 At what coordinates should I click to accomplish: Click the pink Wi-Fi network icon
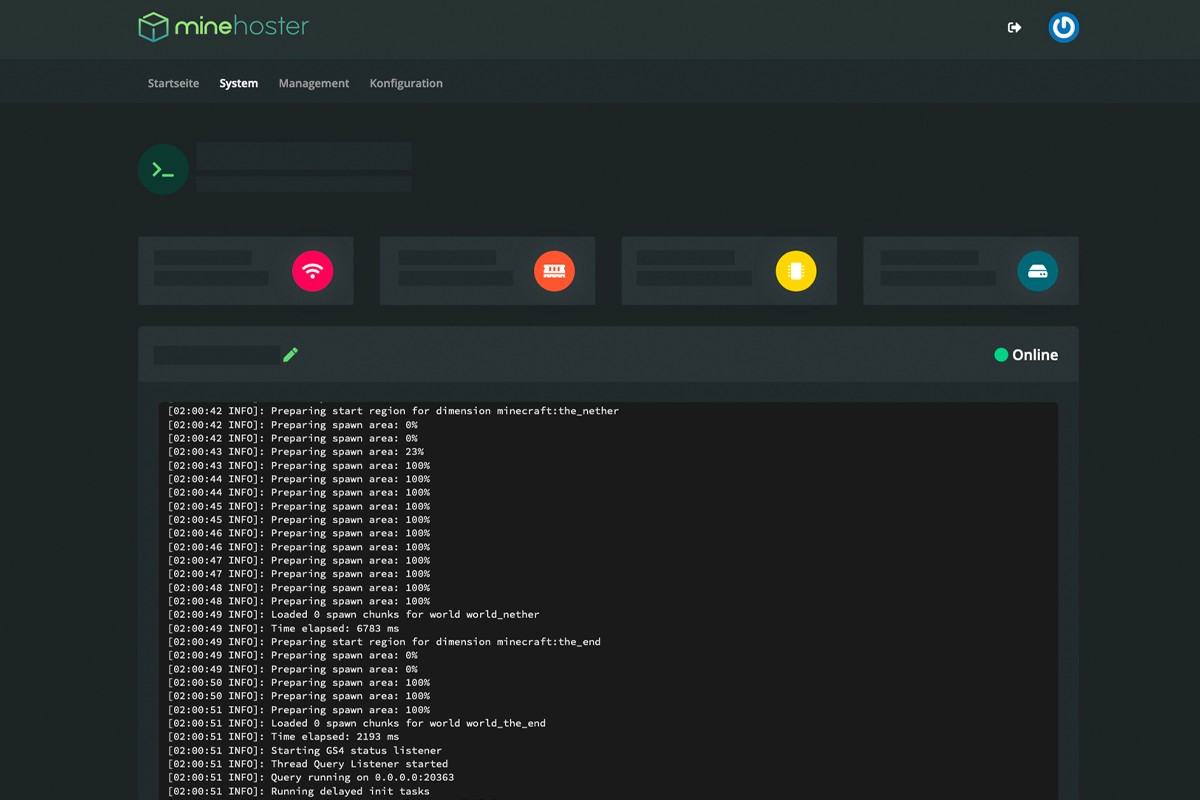pyautogui.click(x=313, y=271)
